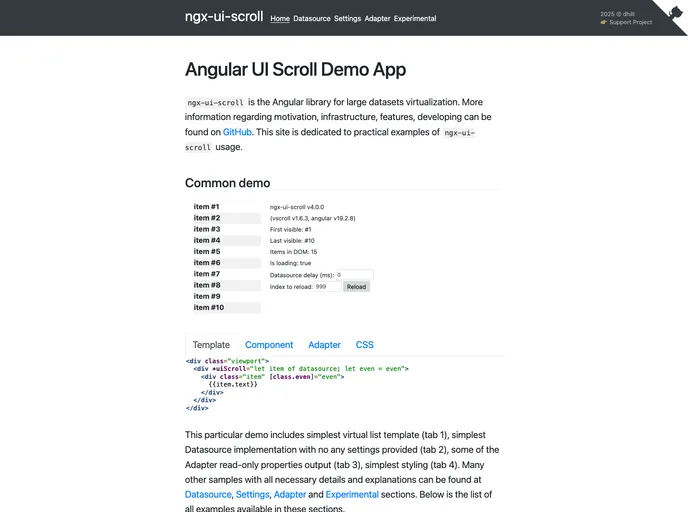This screenshot has height=512, width=688.
Task: Select list row item #1
Action: [227, 207]
